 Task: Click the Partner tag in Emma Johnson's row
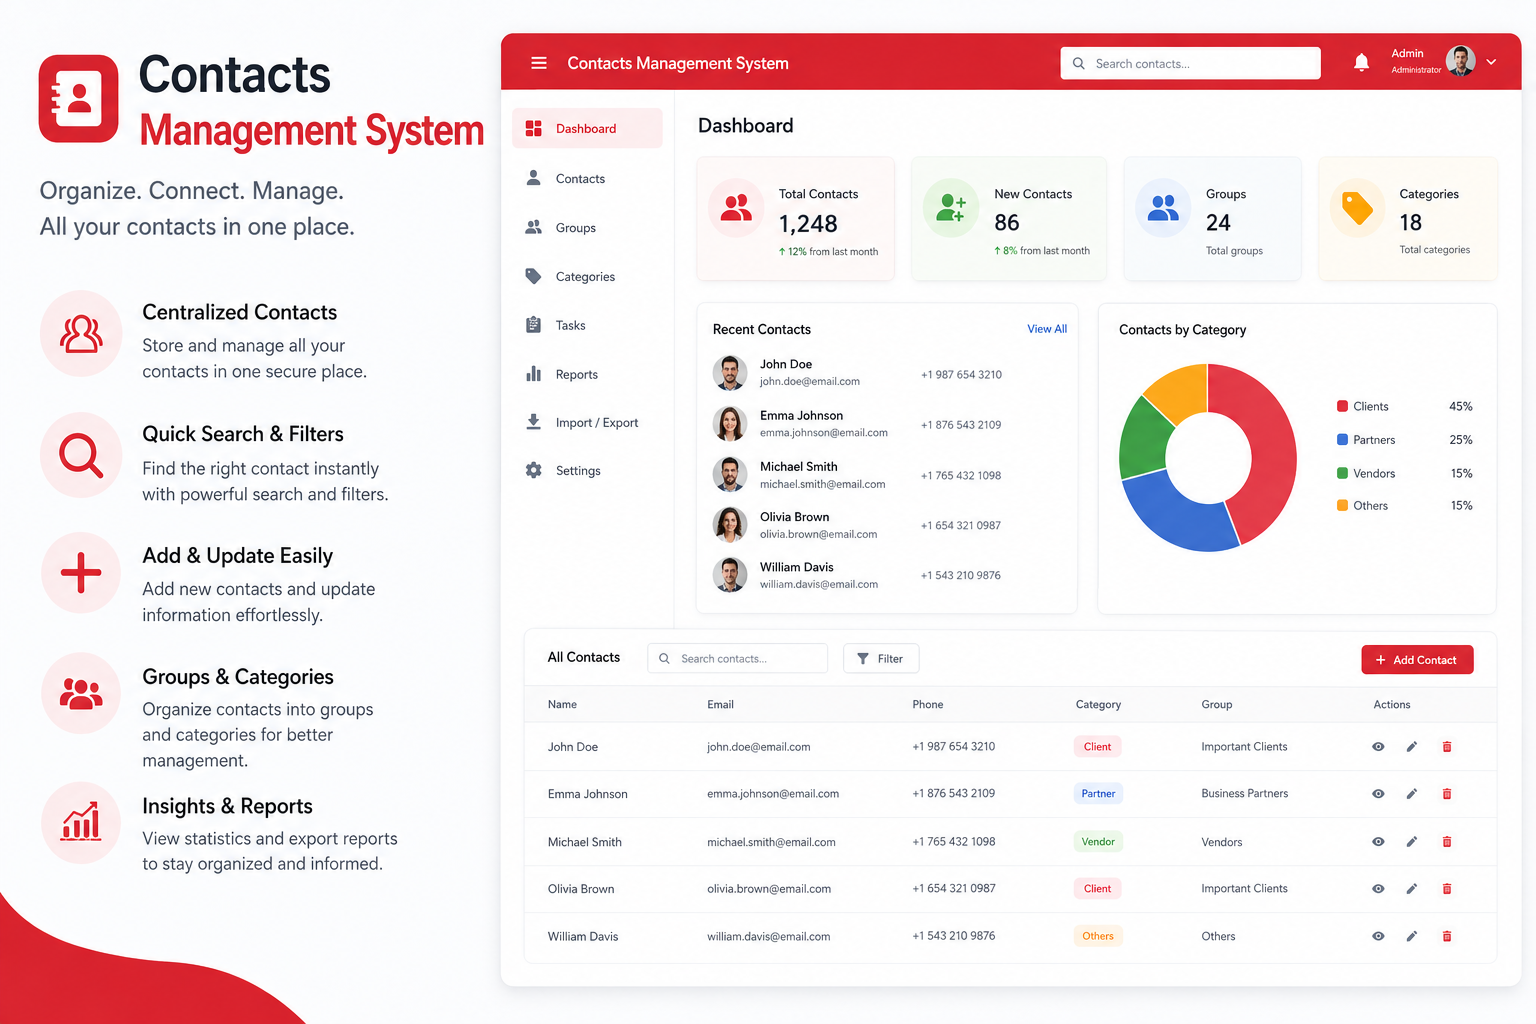click(x=1098, y=794)
